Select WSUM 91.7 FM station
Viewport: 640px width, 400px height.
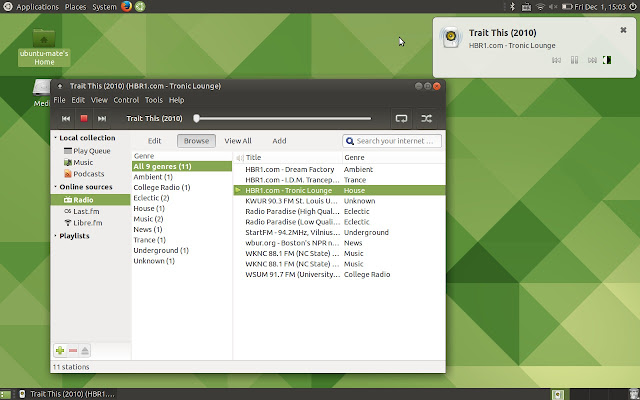click(340, 275)
